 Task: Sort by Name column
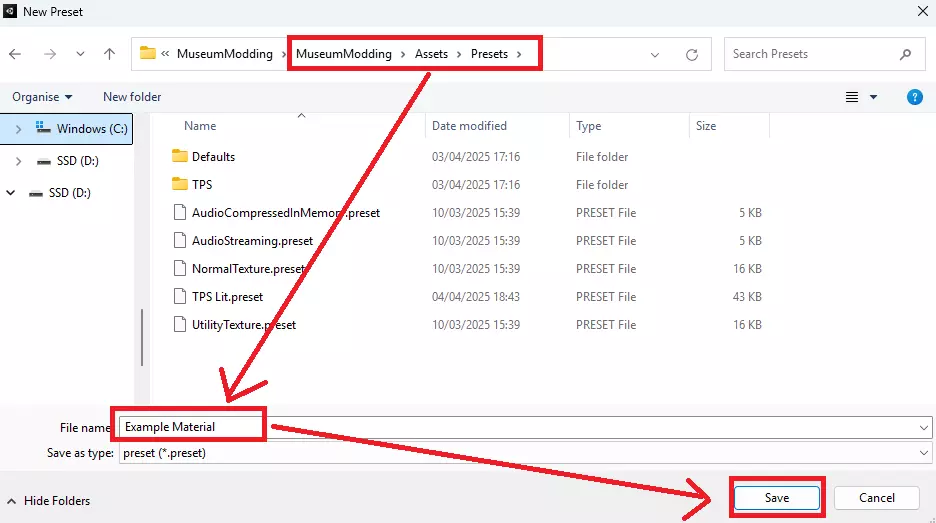coord(200,126)
